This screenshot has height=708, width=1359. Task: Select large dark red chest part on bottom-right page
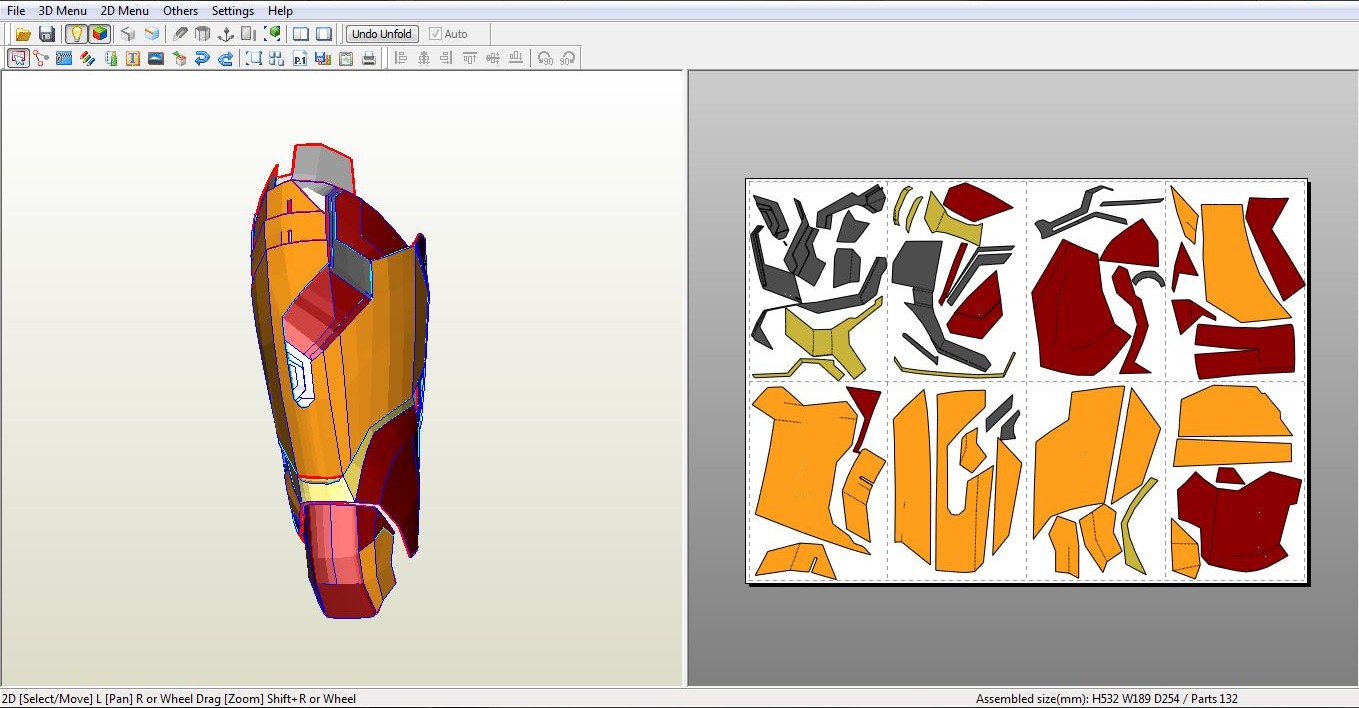[1240, 520]
